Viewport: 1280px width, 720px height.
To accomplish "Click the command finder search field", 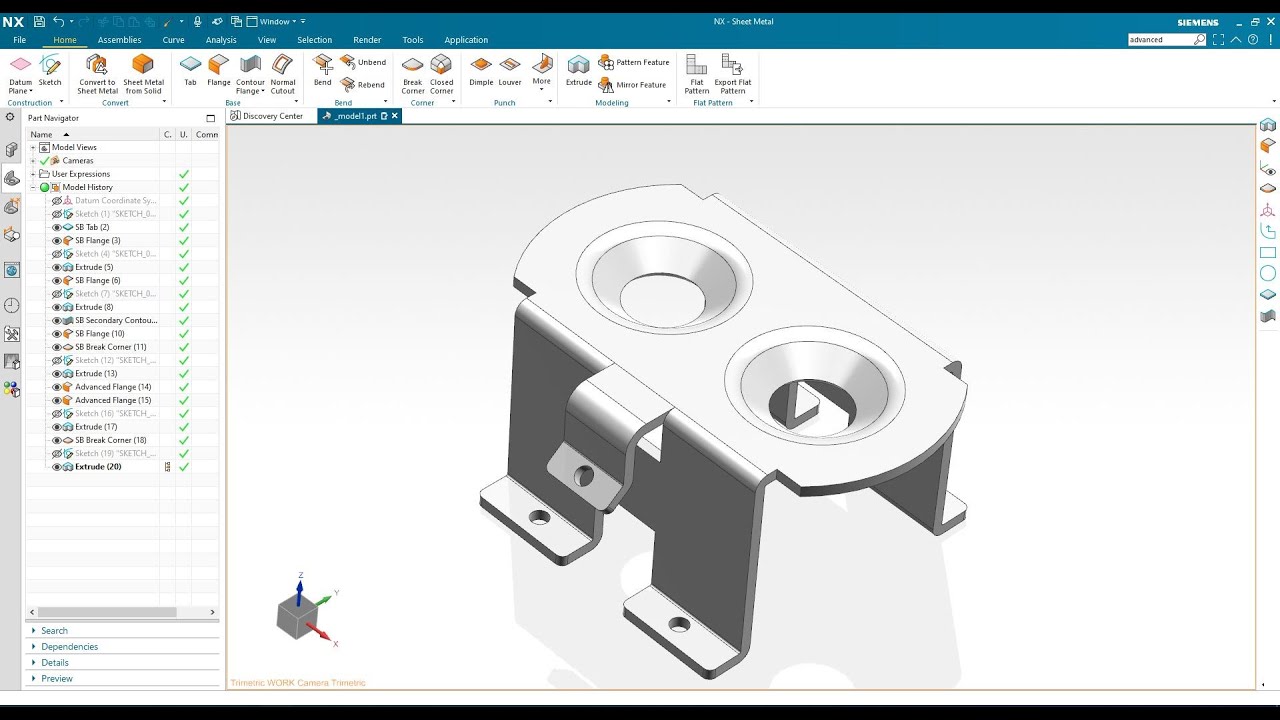I will (1161, 40).
